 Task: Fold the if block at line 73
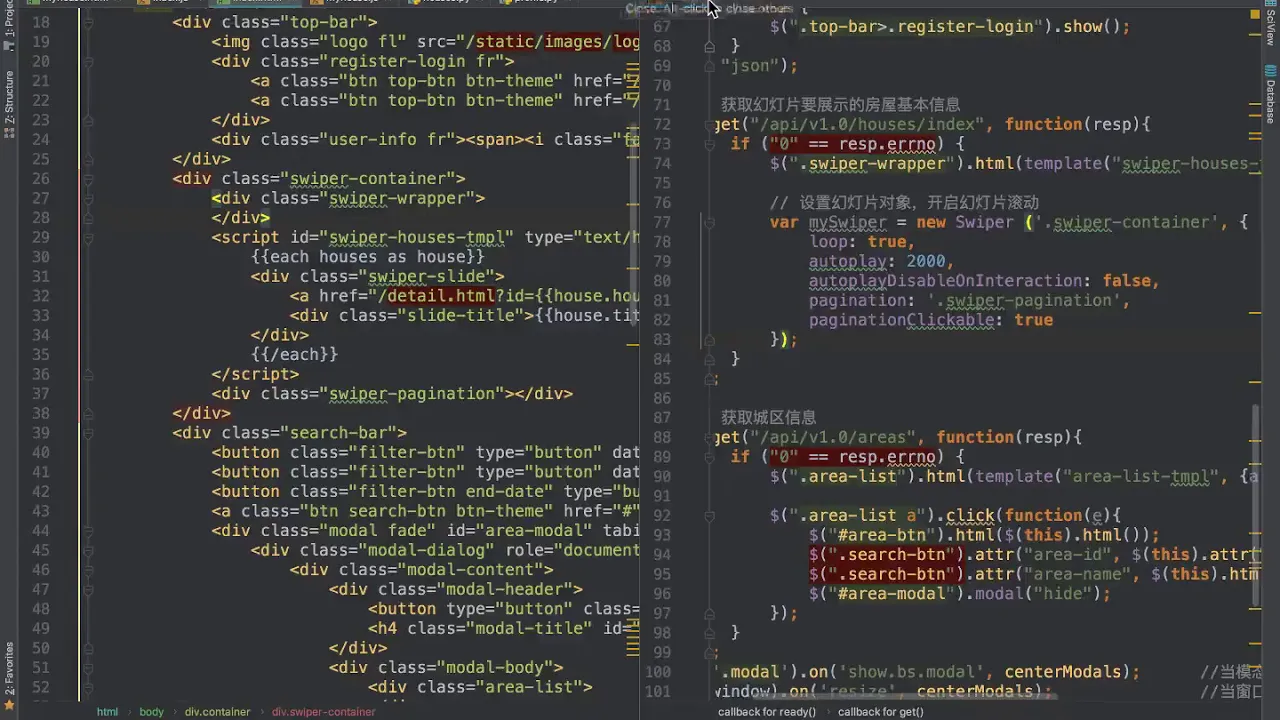[709, 144]
